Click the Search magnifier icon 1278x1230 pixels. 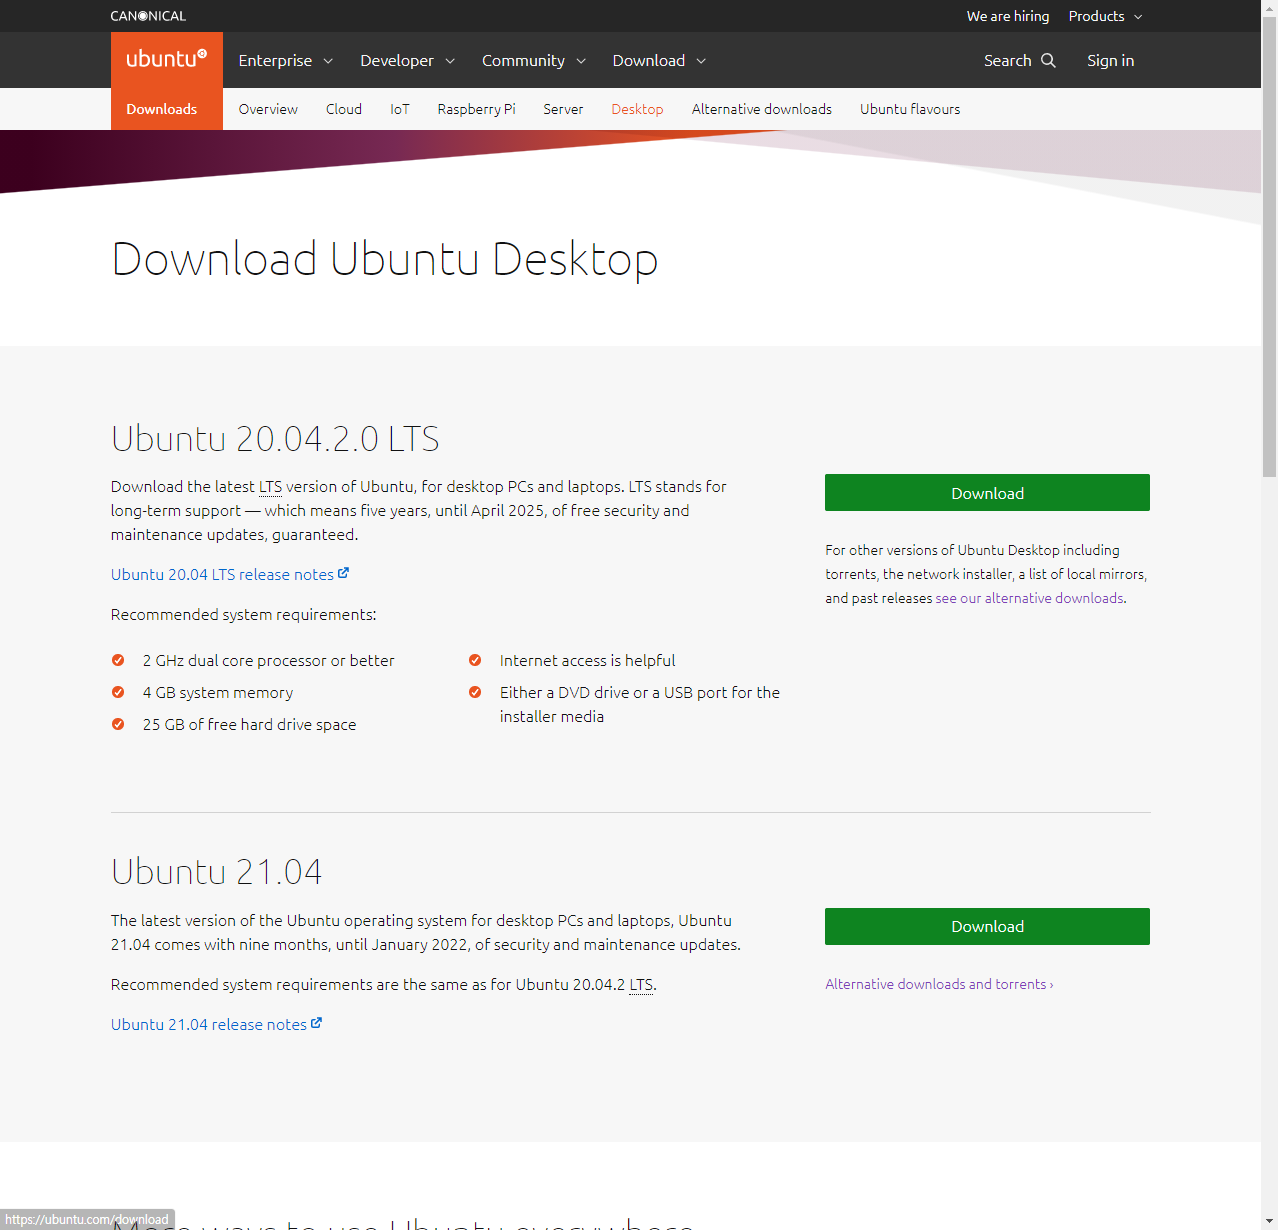pos(1048,60)
